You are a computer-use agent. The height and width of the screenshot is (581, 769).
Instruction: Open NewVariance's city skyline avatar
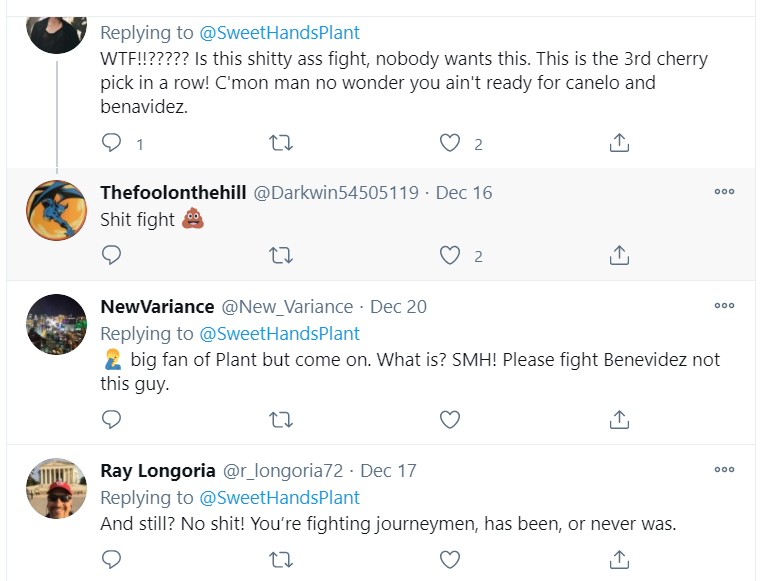(54, 324)
